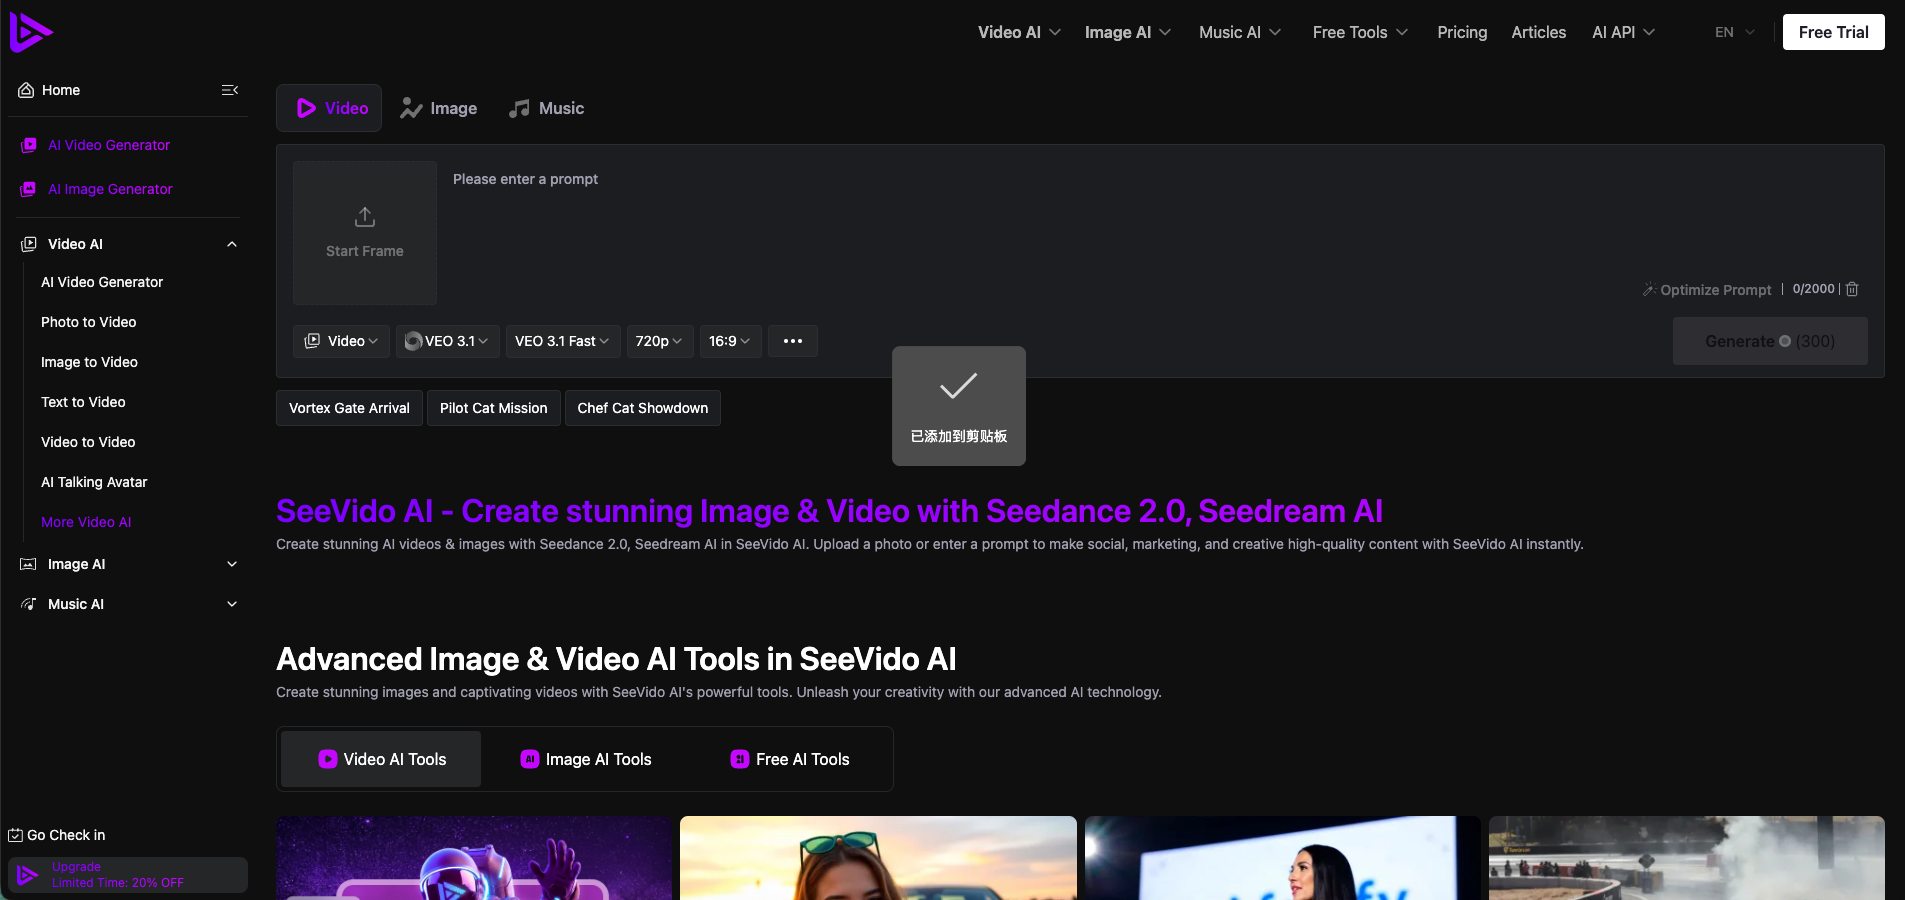Viewport: 1905px width, 900px height.
Task: Switch to the Video tab
Action: click(329, 108)
